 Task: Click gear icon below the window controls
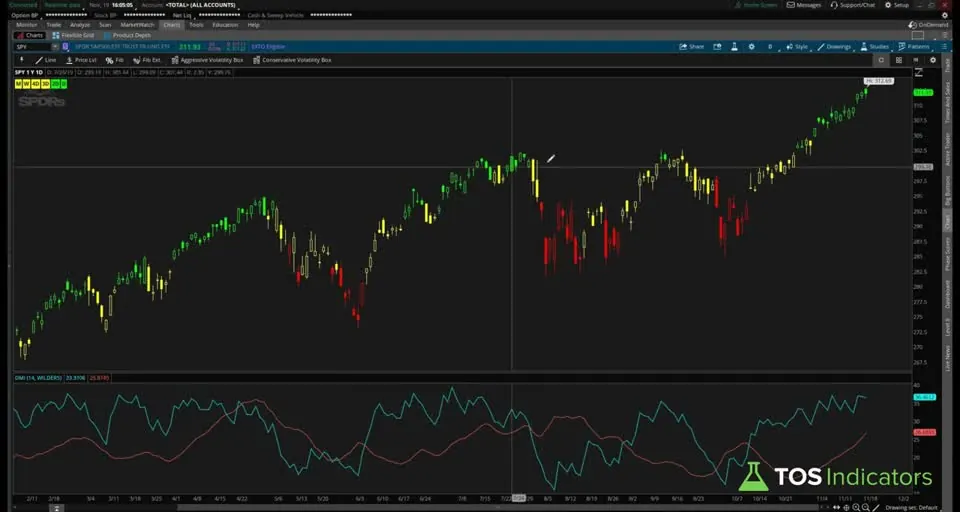click(x=945, y=15)
